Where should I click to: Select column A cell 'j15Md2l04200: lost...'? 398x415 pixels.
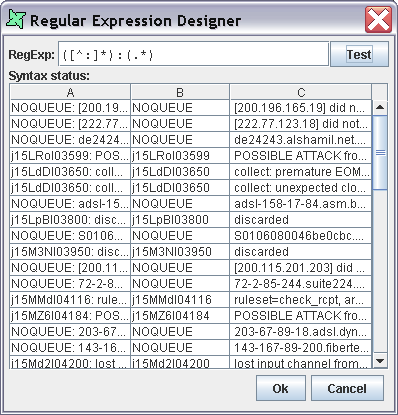click(70, 362)
